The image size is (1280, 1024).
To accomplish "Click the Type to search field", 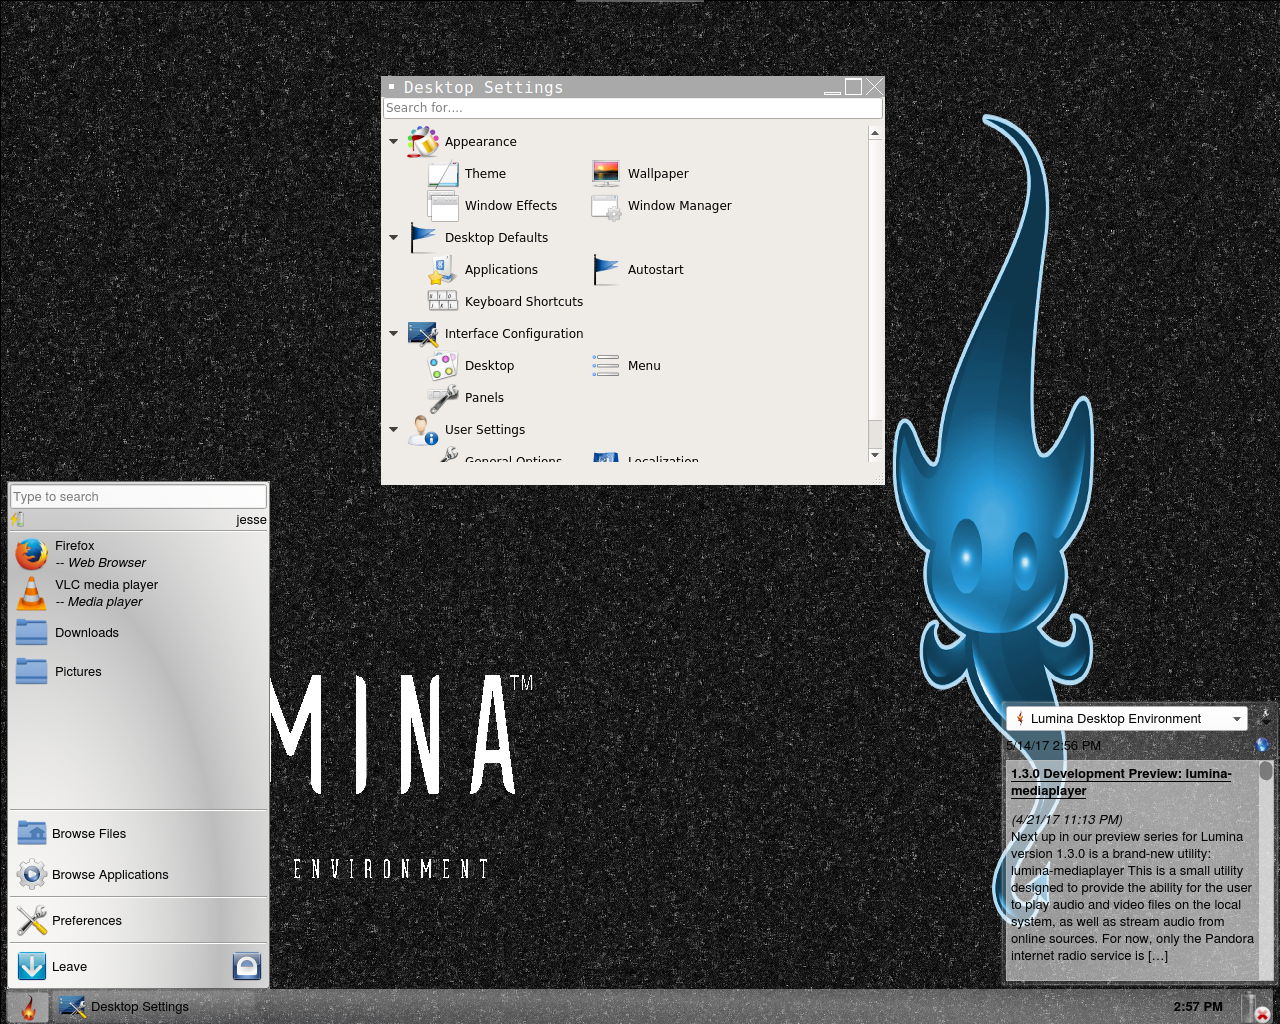I will [138, 497].
